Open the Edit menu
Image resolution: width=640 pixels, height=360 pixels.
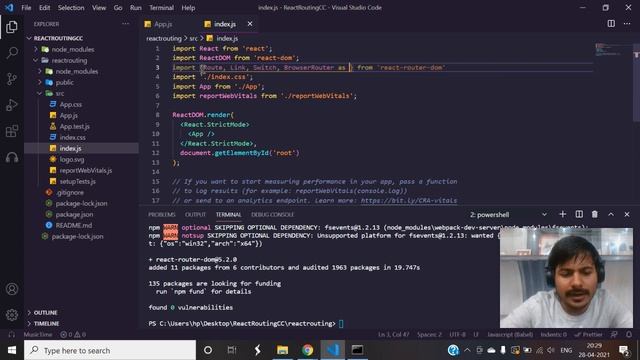(x=44, y=8)
